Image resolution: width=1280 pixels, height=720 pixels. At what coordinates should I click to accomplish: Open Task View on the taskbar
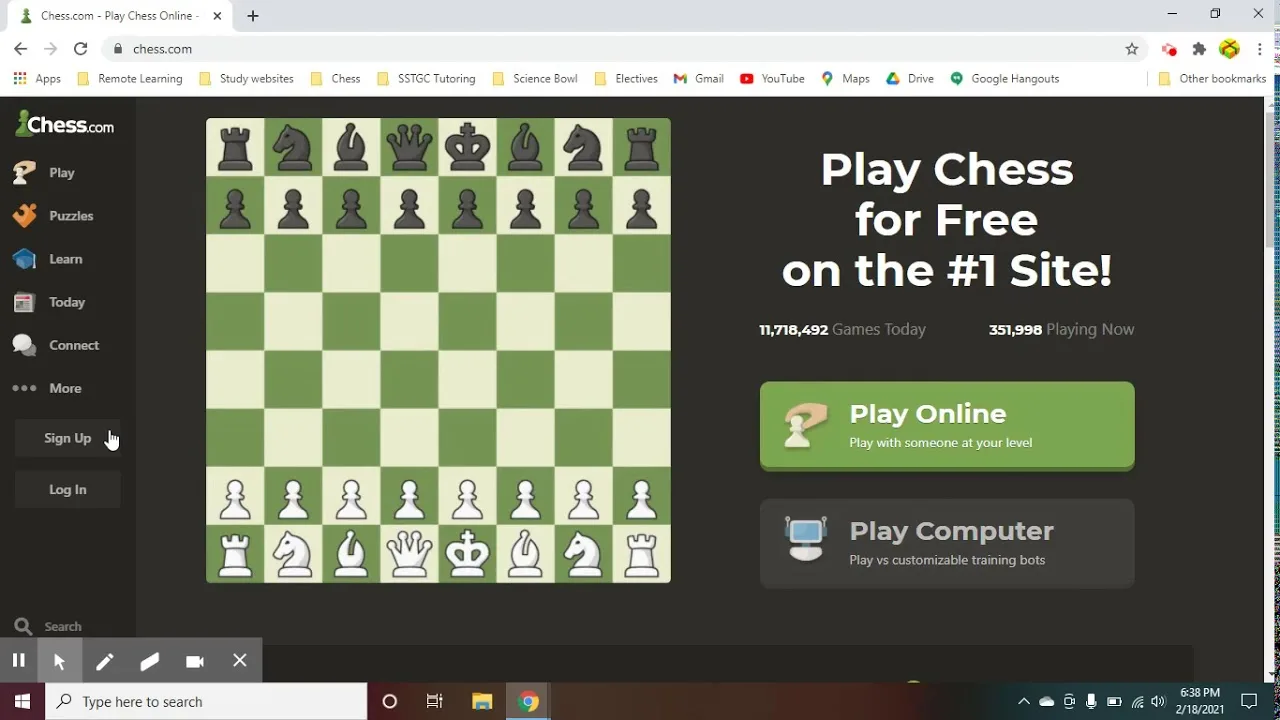[435, 701]
